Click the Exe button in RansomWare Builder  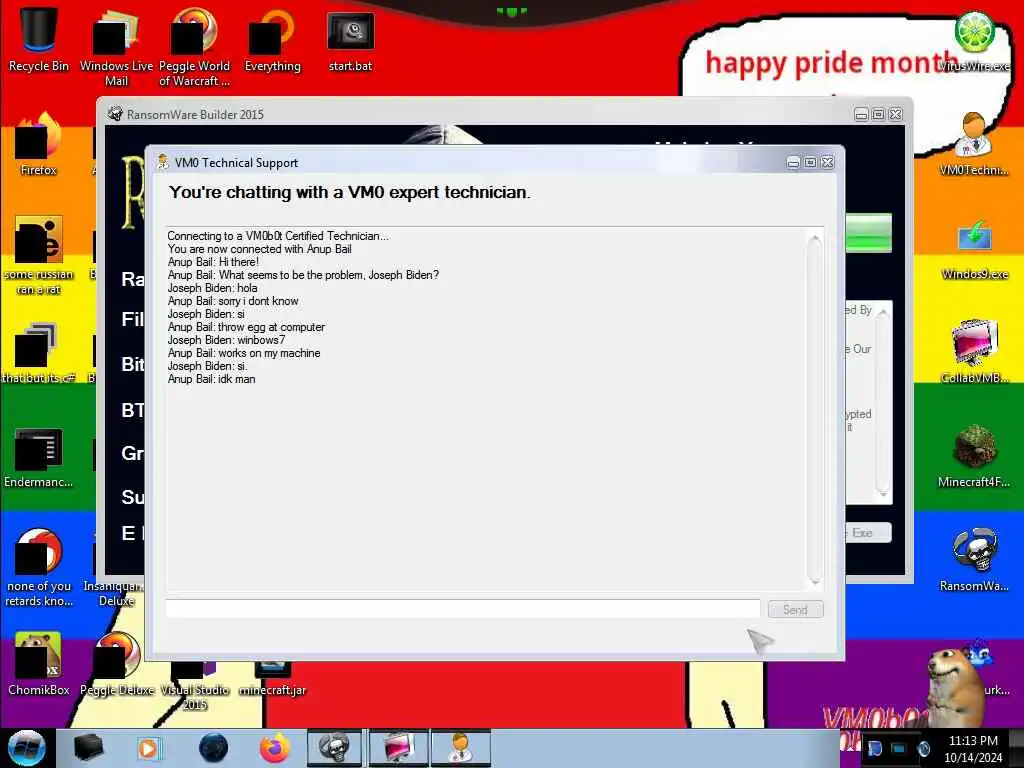tap(869, 533)
